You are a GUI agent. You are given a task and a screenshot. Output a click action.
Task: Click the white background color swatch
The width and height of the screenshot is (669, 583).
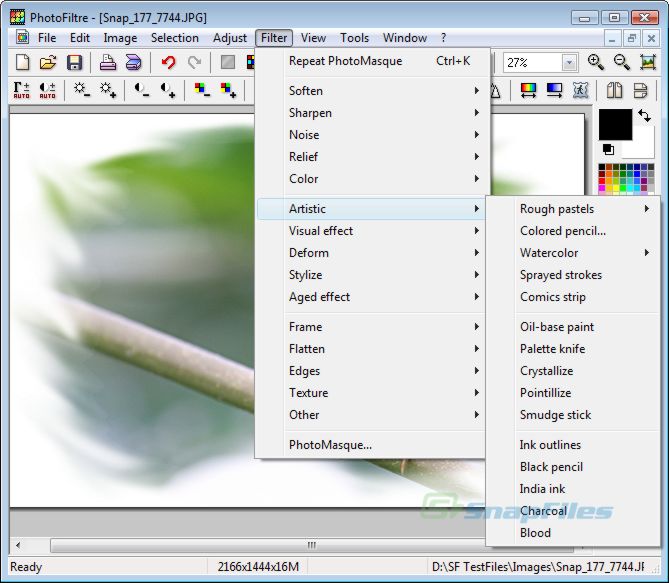[x=641, y=147]
